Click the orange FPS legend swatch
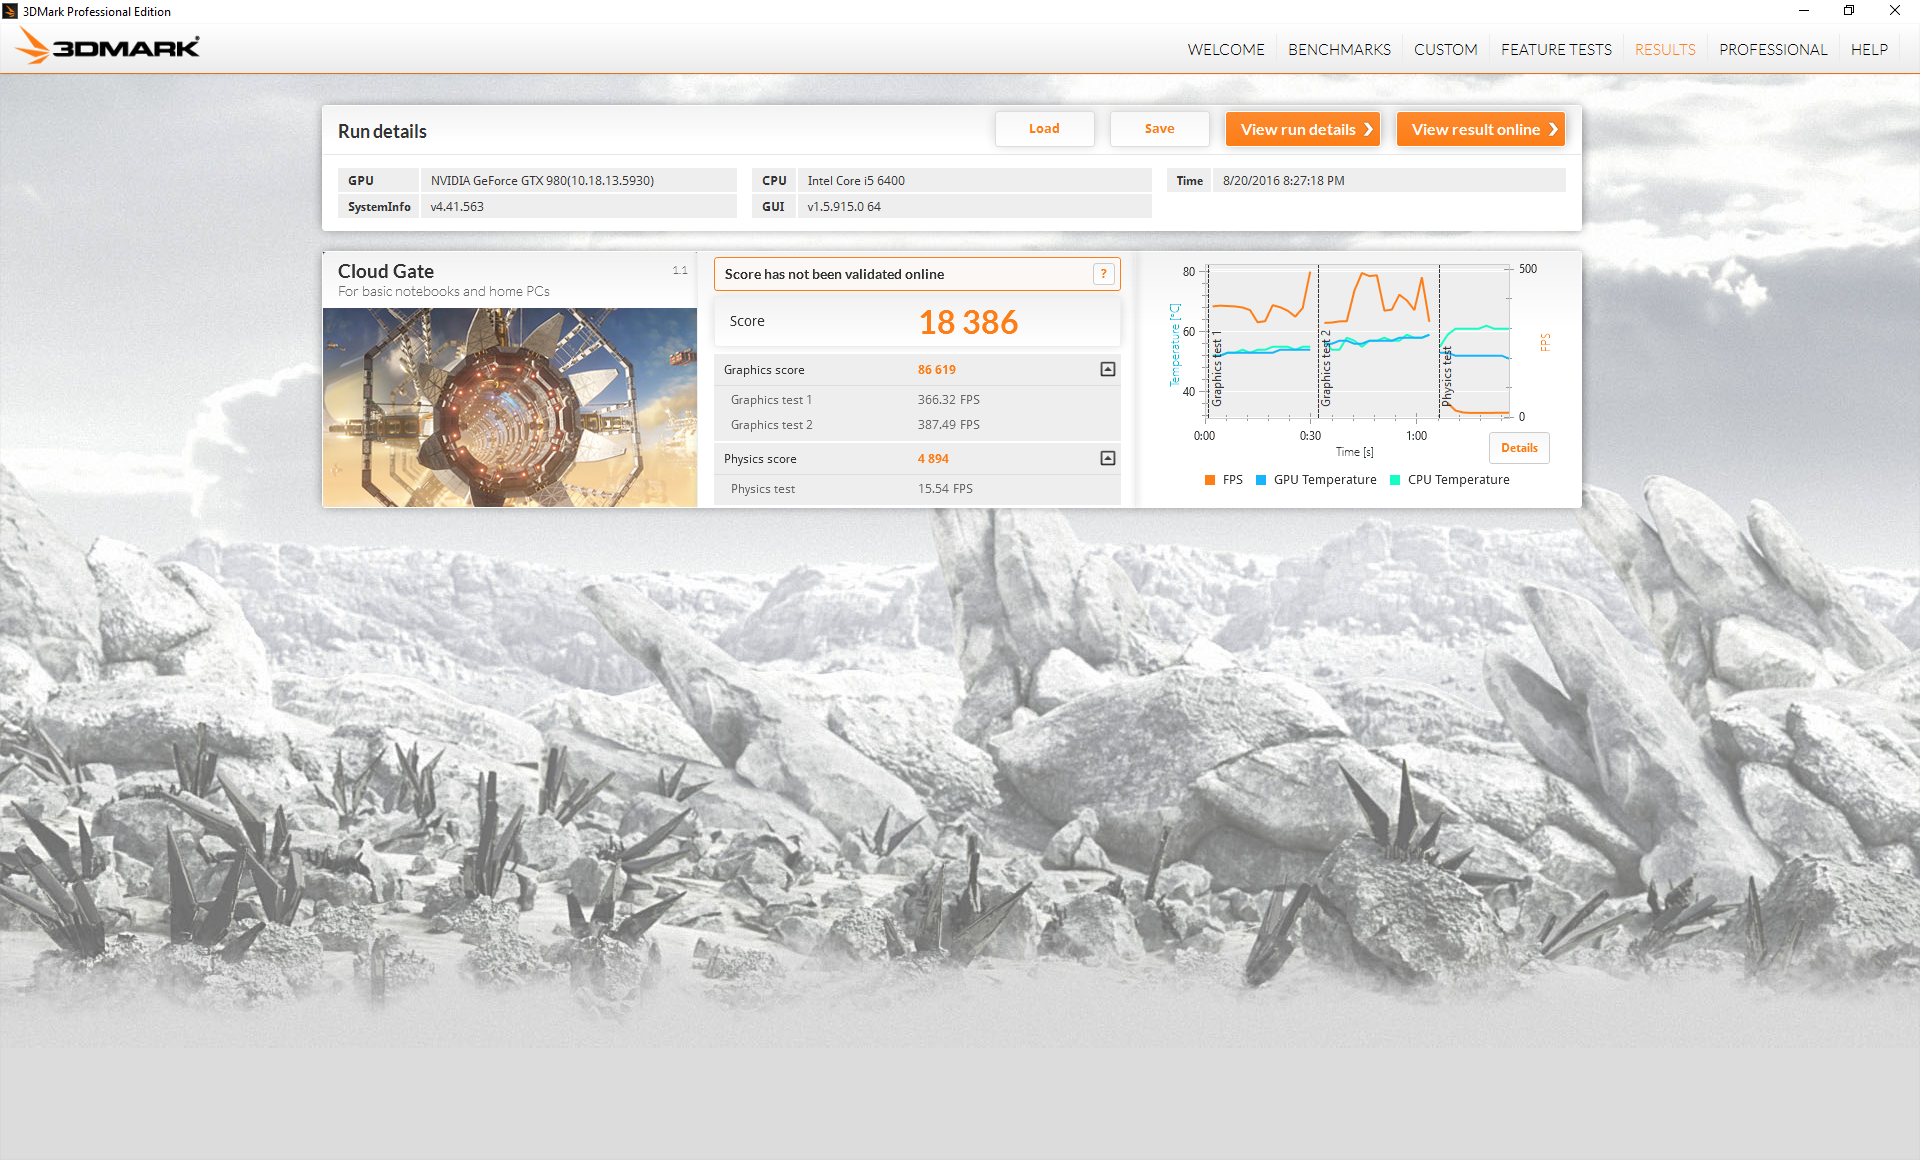This screenshot has height=1160, width=1920. [1210, 480]
